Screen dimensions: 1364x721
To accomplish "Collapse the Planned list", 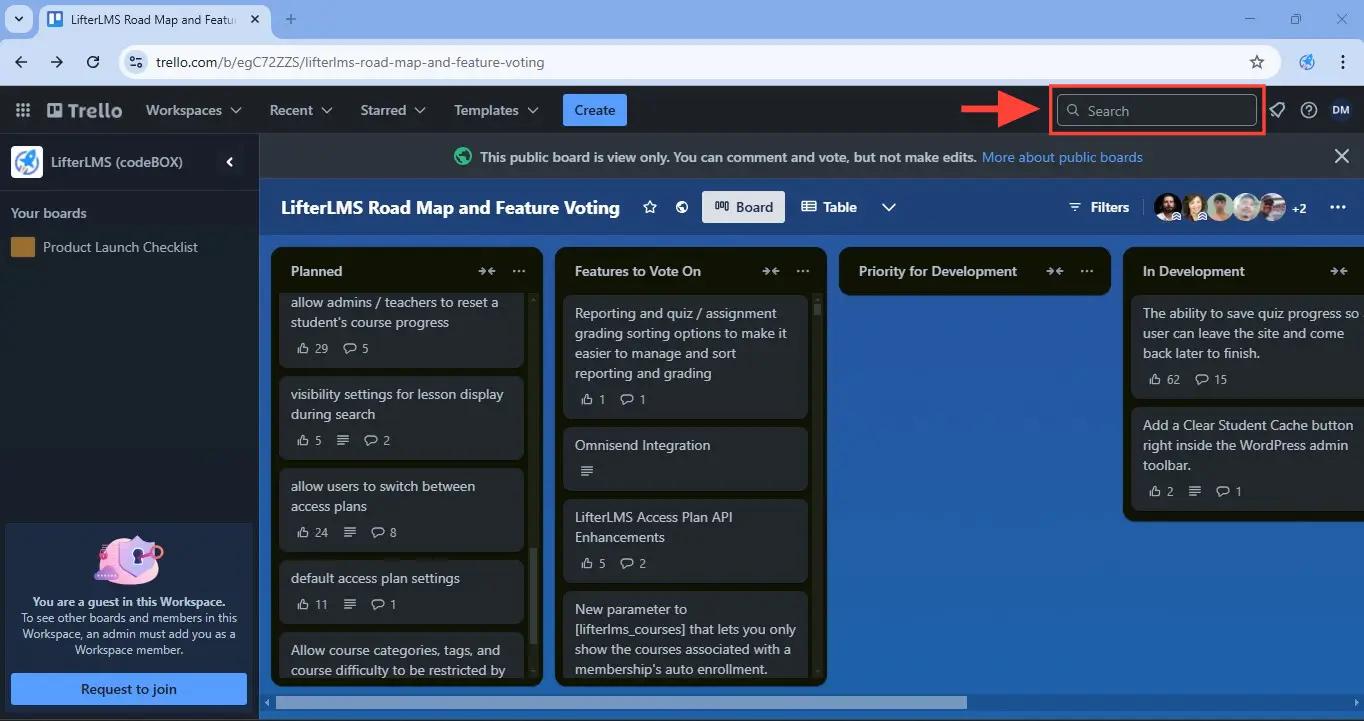I will [x=487, y=271].
